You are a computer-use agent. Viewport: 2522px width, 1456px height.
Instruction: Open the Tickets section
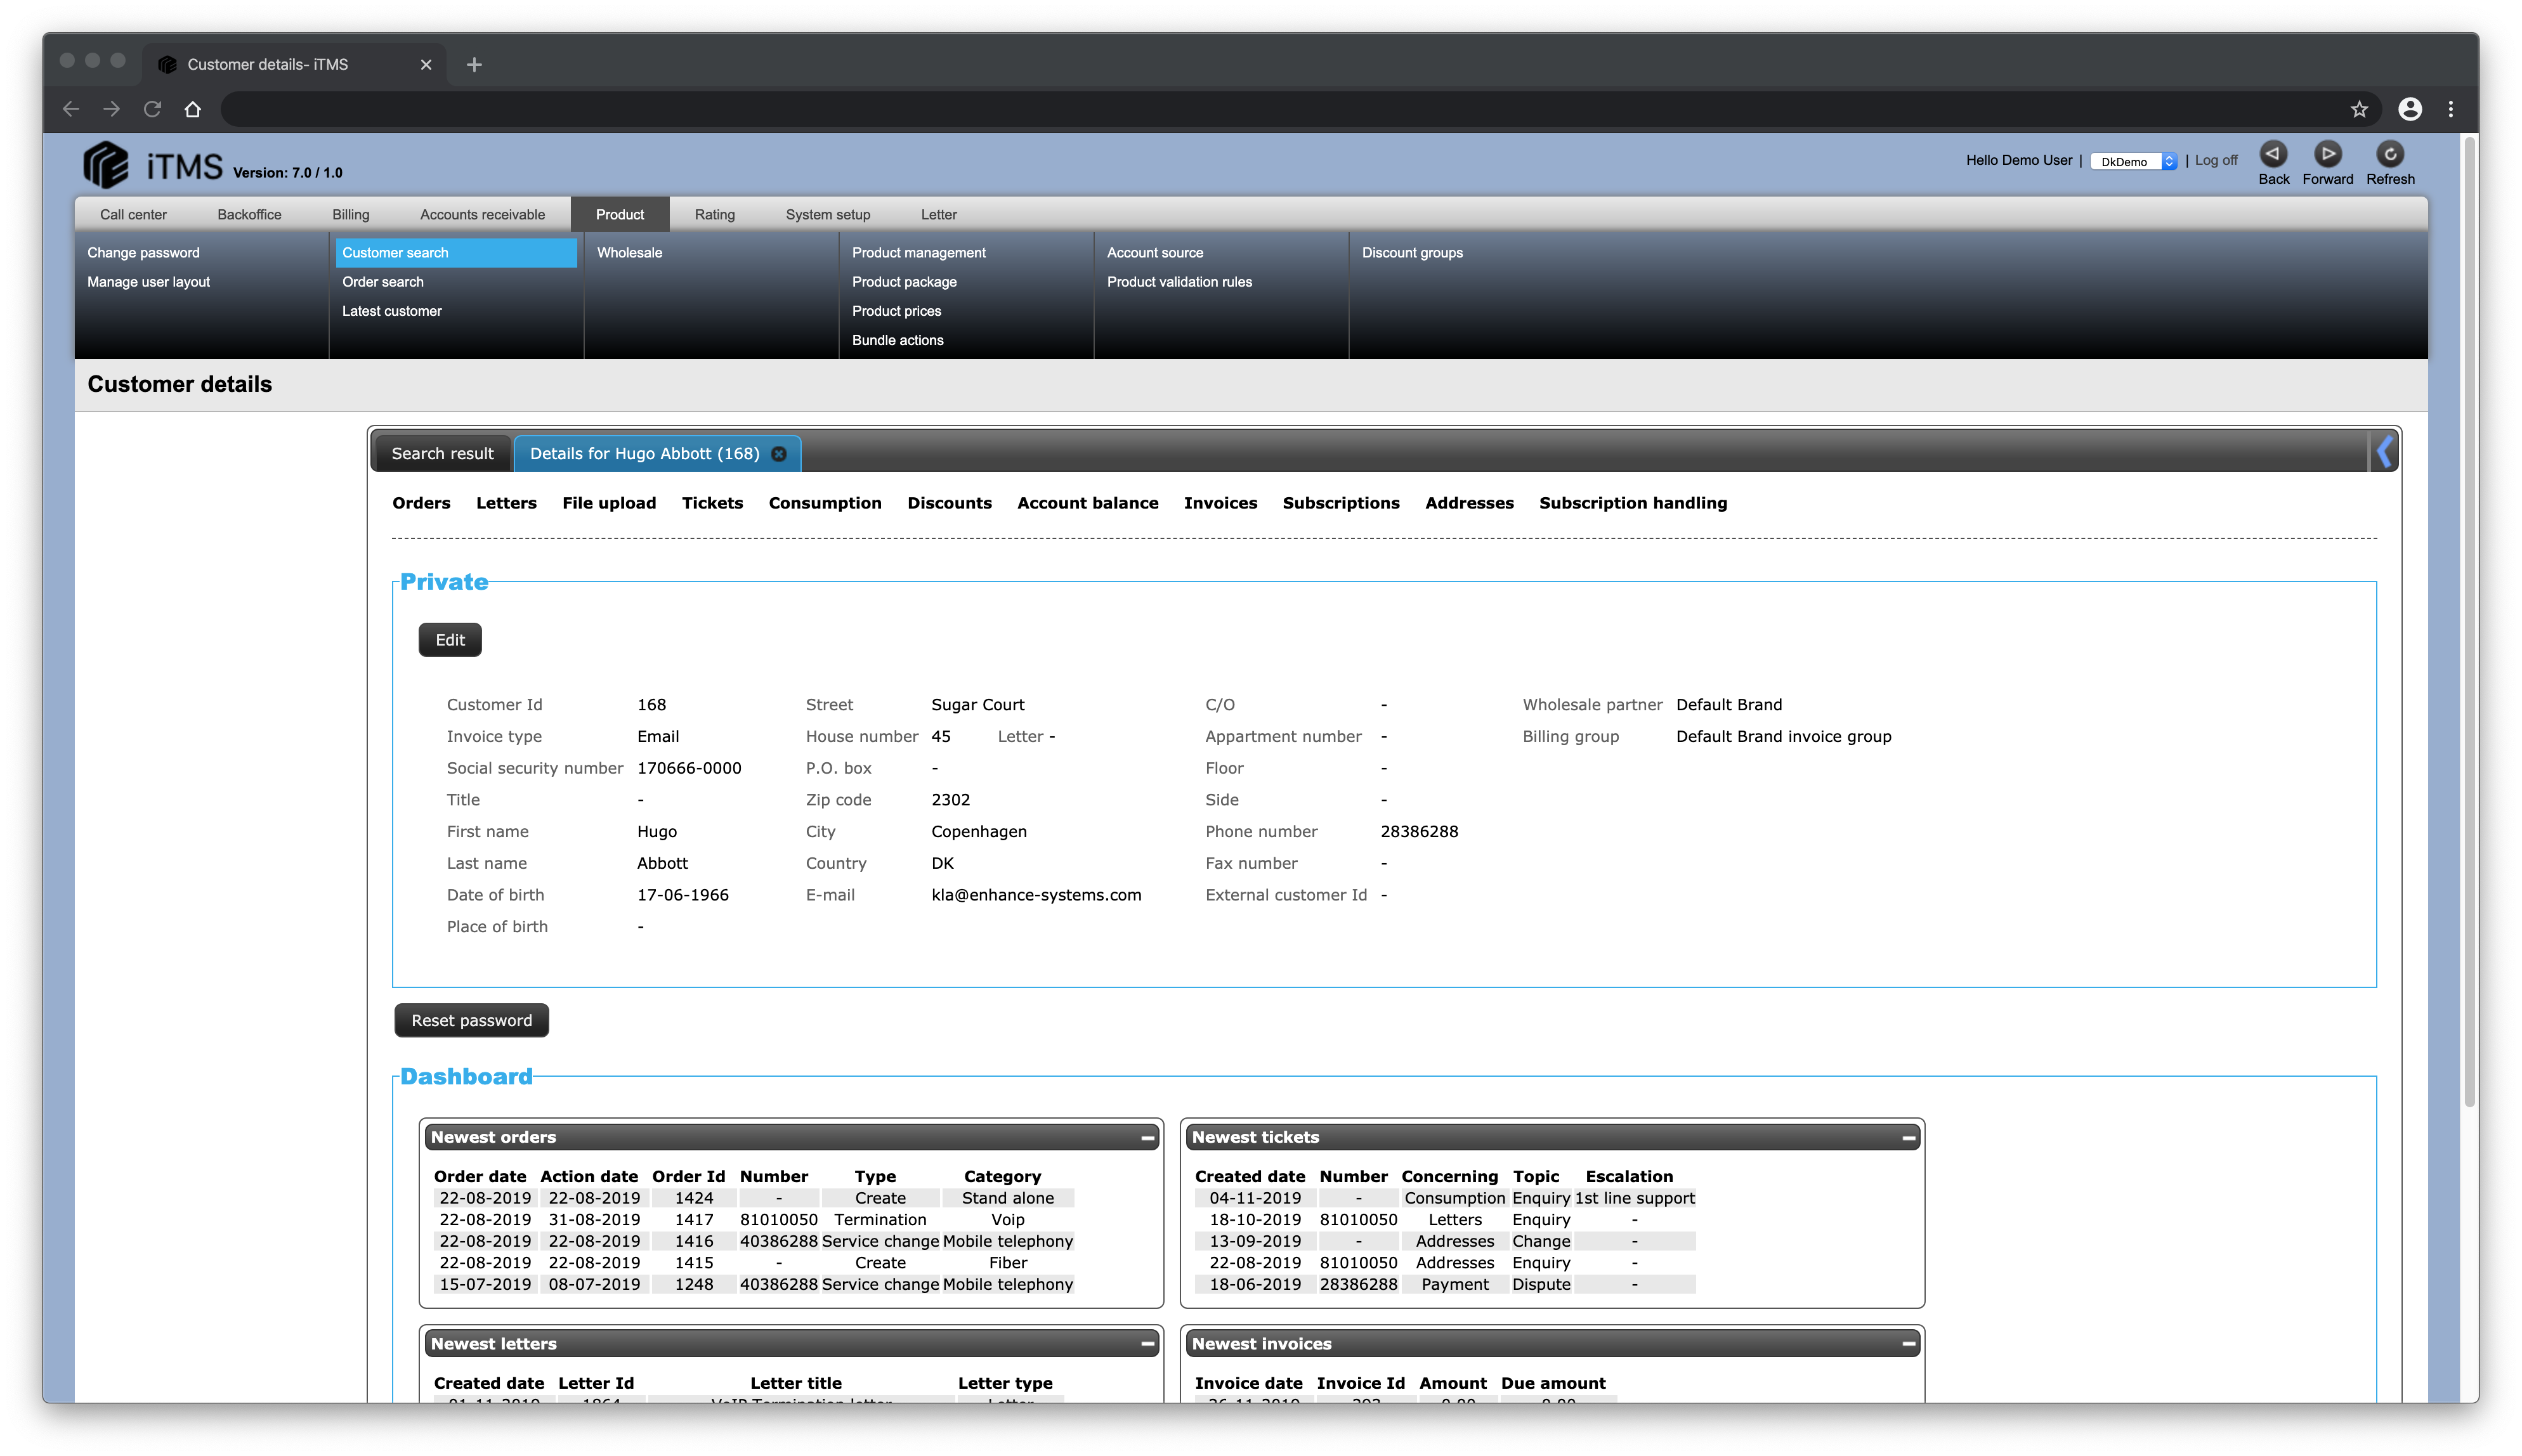pyautogui.click(x=712, y=503)
